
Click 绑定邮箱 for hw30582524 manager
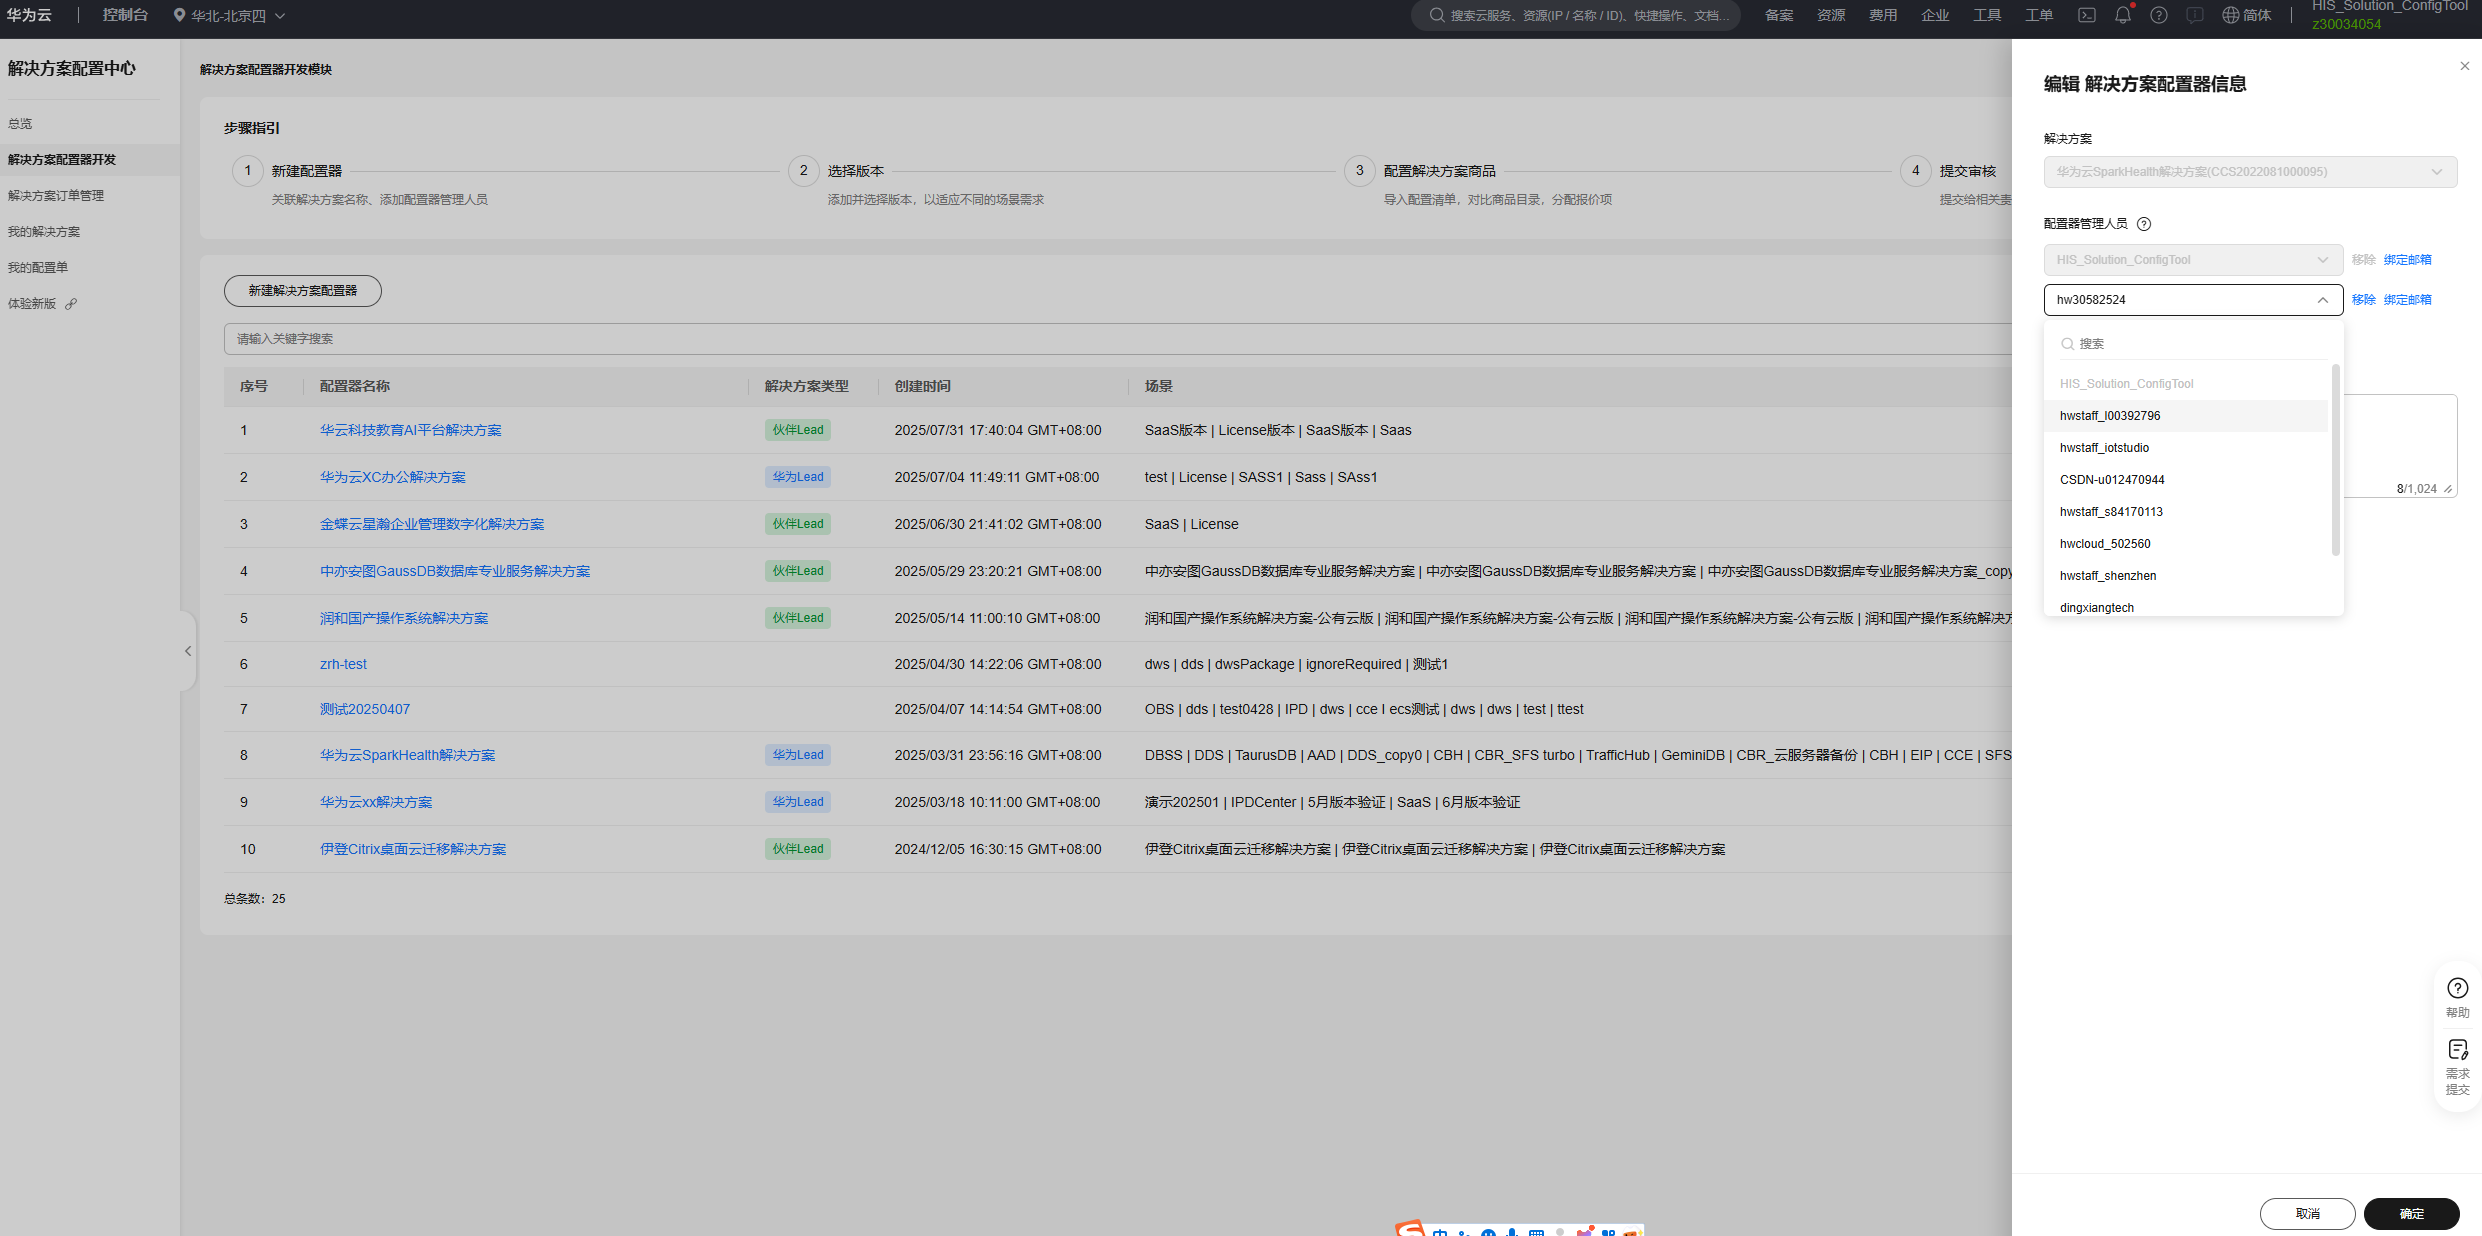coord(2407,300)
